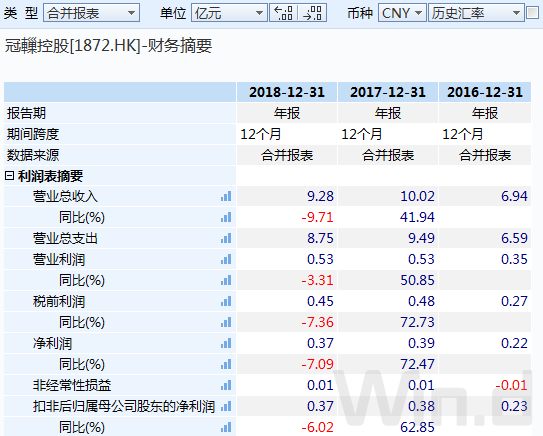The image size is (543, 436).
Task: Select the 2016-12-31 column header
Action: coord(485,92)
